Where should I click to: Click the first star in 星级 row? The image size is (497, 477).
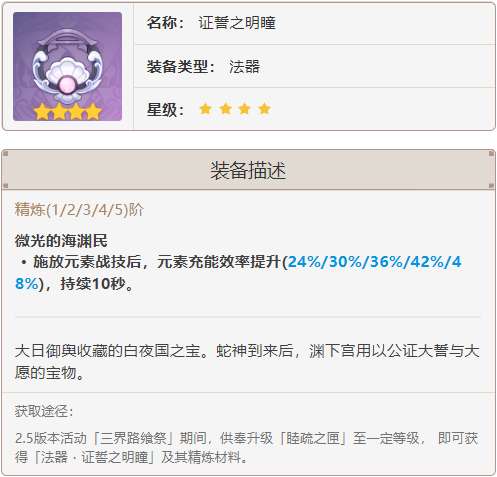pos(205,109)
